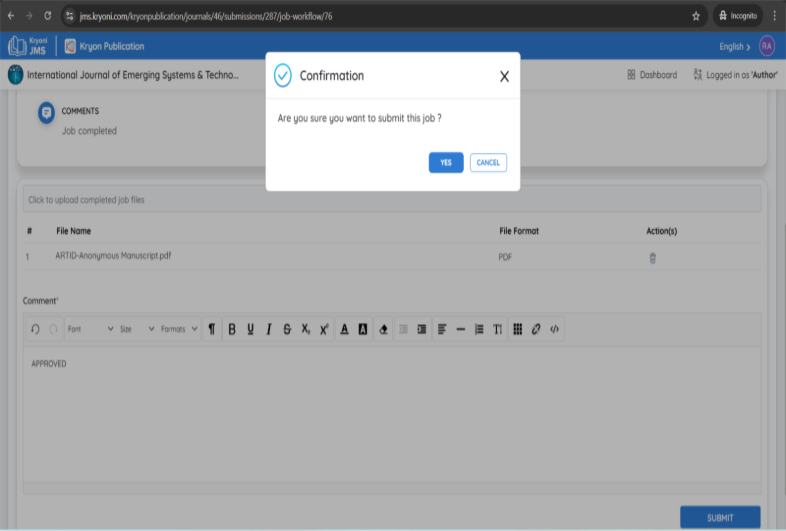Delete the ARTID-Anonymous Manuscript.pdf file

tap(653, 258)
